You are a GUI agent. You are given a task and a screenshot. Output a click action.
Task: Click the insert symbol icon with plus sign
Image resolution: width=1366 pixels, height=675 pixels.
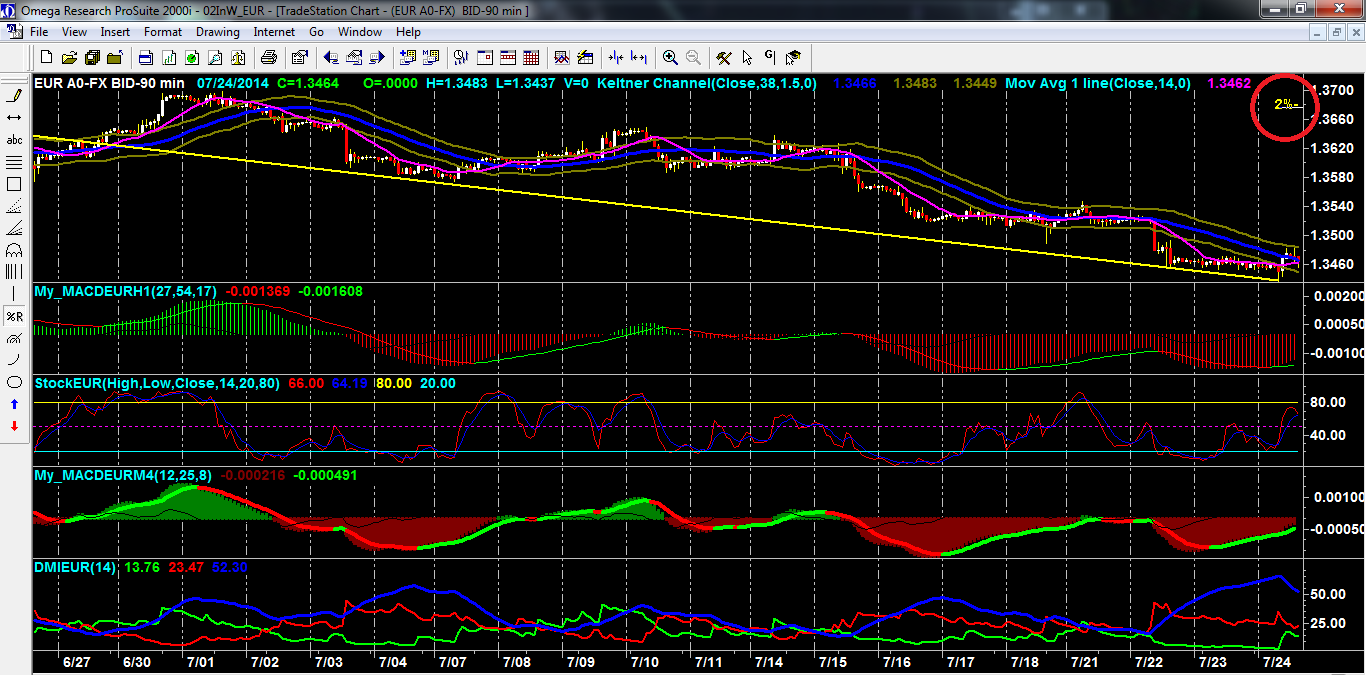click(x=408, y=57)
